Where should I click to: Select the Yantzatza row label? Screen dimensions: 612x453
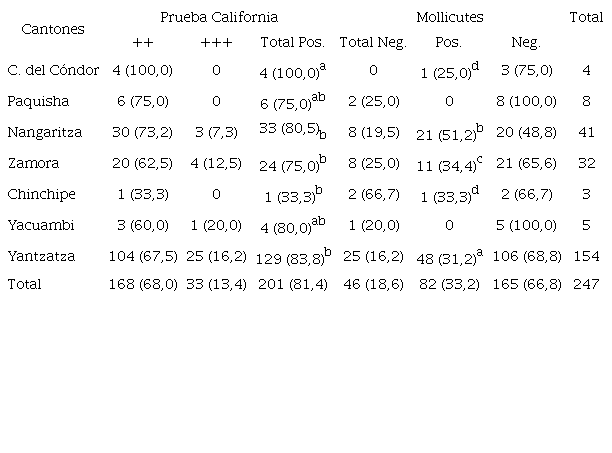coord(39,256)
